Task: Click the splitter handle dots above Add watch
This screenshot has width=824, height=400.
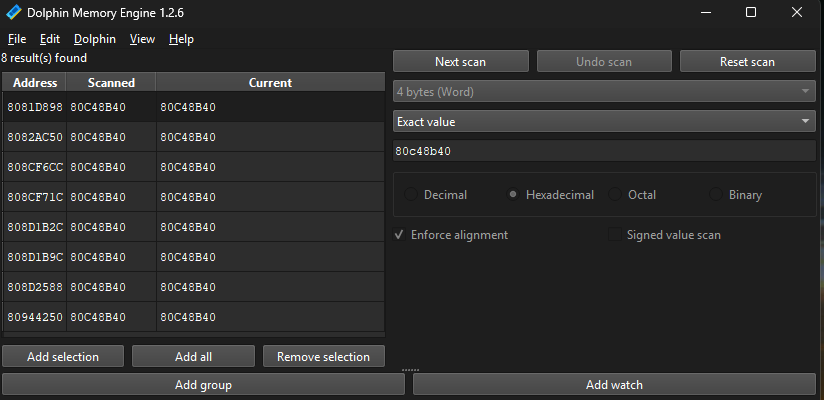Action: pos(410,370)
